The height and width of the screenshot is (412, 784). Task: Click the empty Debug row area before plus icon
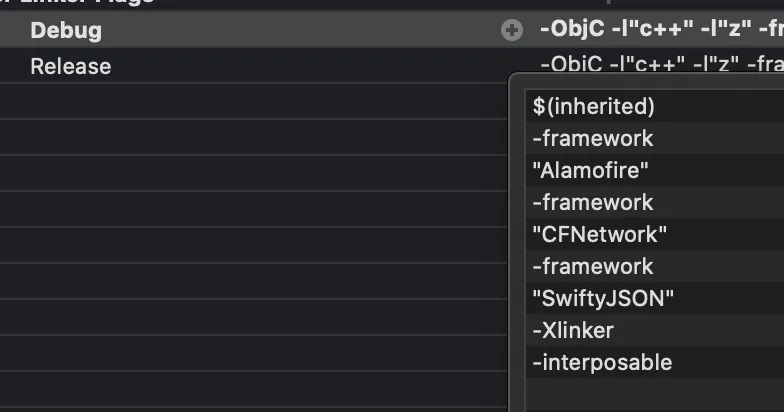point(300,30)
